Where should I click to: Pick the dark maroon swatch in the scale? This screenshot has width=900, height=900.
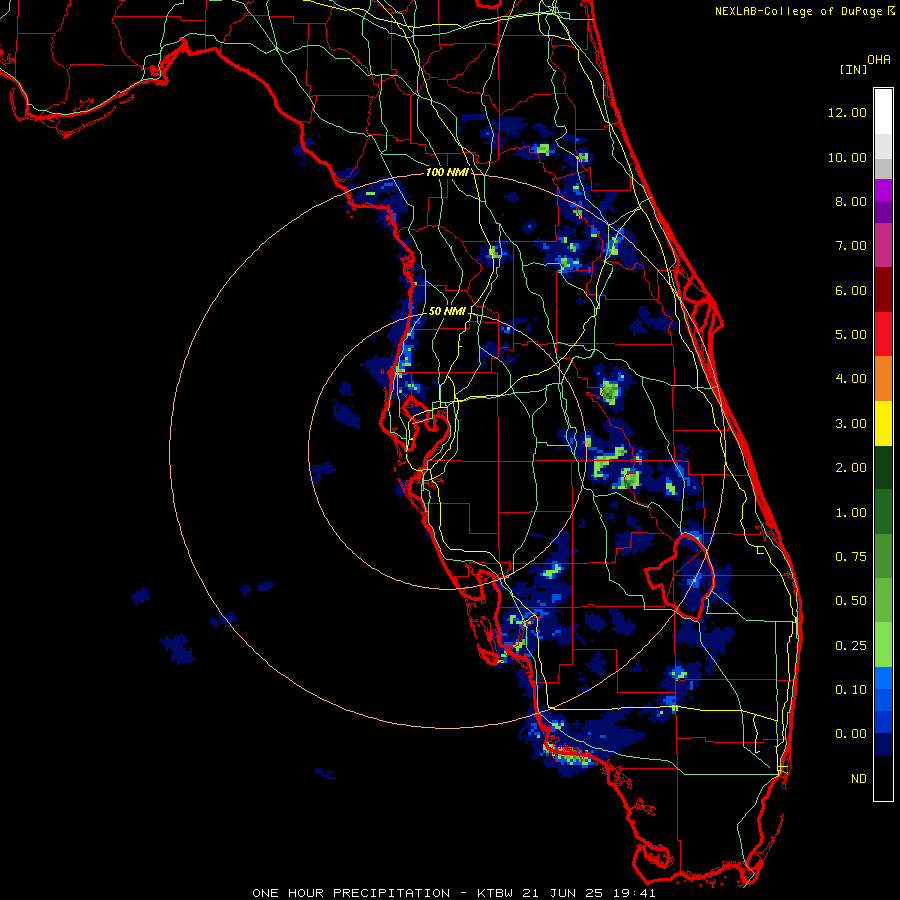pyautogui.click(x=883, y=290)
